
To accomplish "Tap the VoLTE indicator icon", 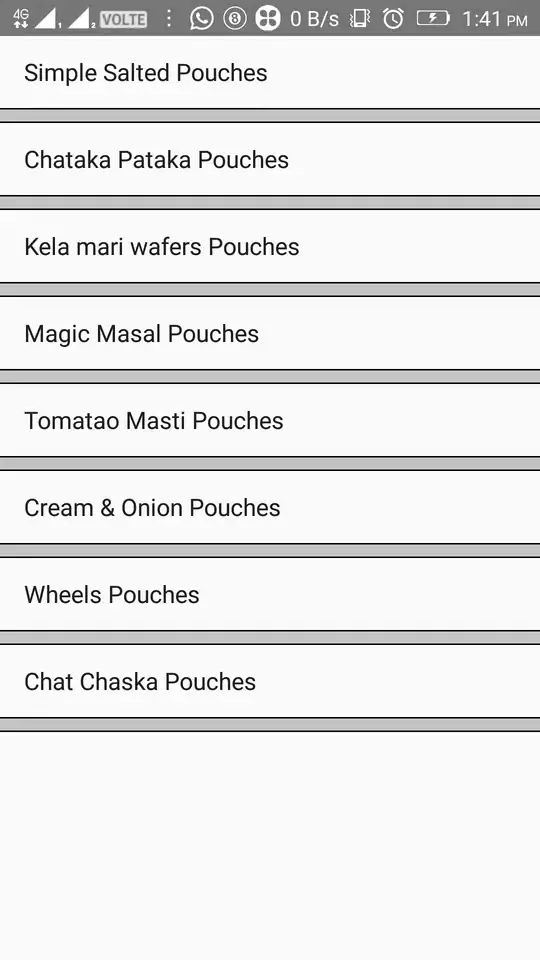I will (123, 20).
